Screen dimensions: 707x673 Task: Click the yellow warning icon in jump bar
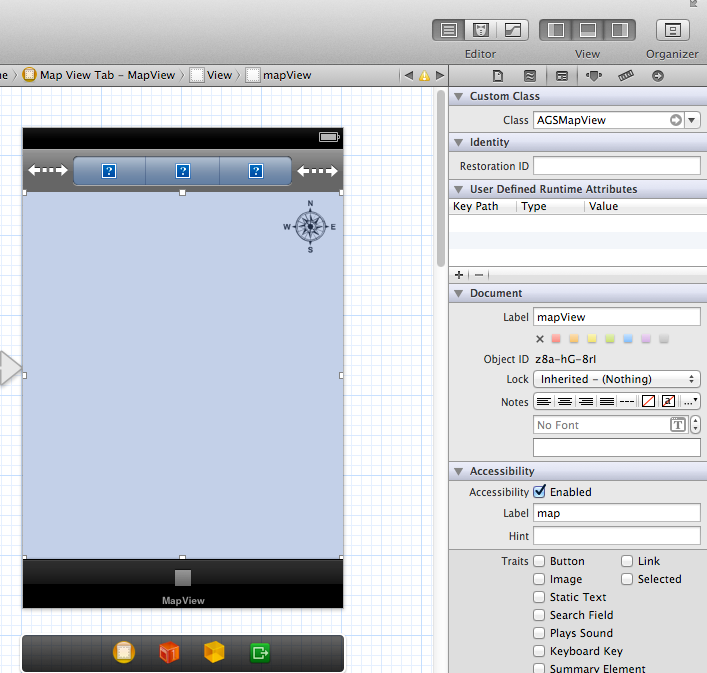424,75
